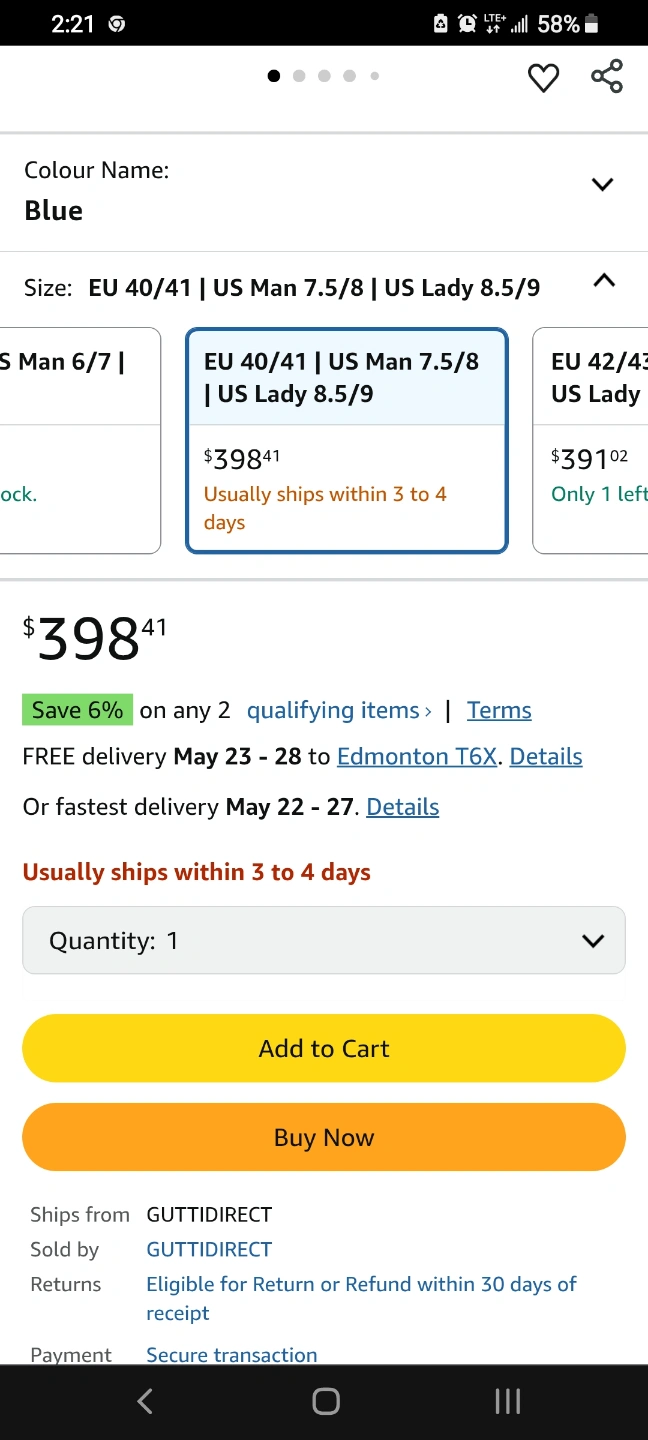
Task: Open the Quantity dropdown
Action: click(x=324, y=940)
